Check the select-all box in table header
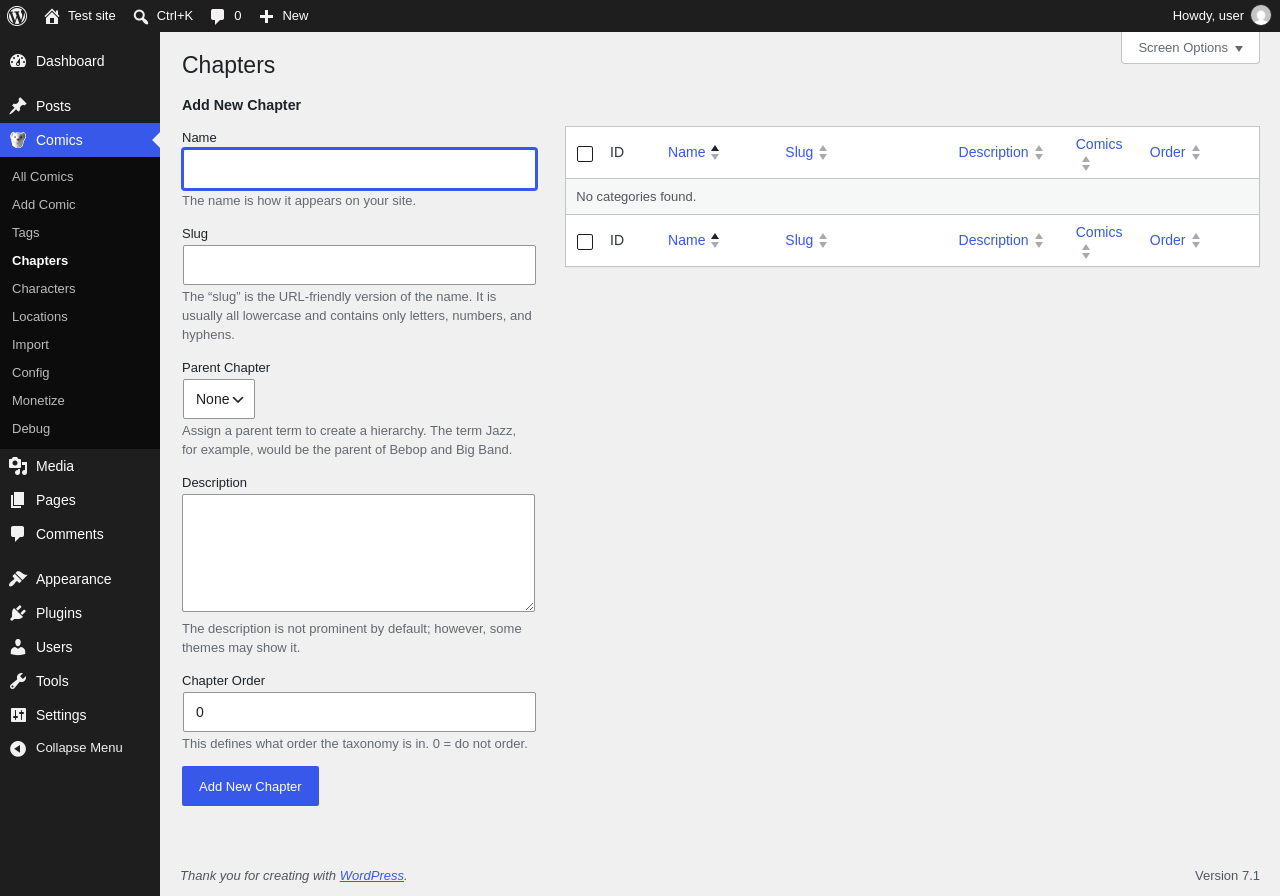The height and width of the screenshot is (896, 1280). point(585,154)
